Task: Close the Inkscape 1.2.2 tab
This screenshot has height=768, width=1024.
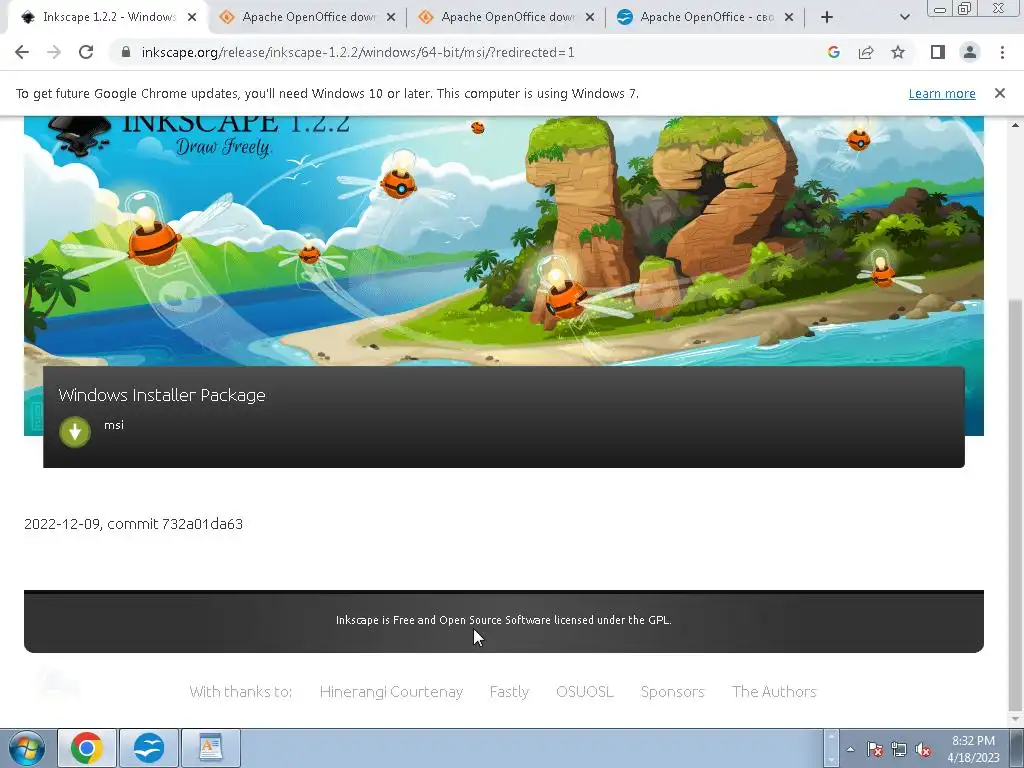Action: point(192,17)
